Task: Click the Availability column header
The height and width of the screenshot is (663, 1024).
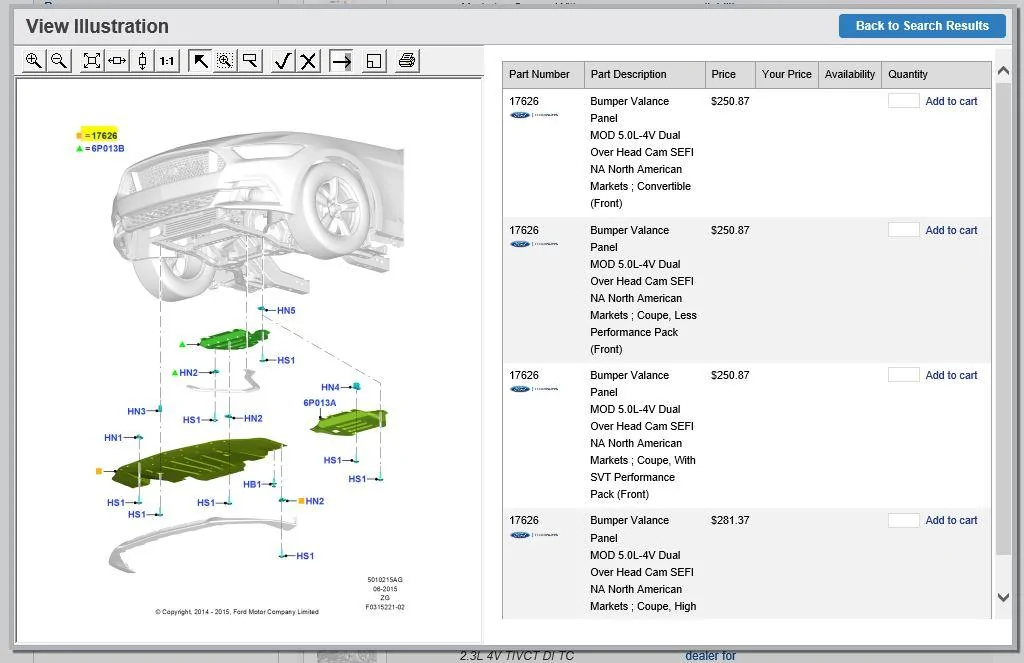Action: click(850, 74)
